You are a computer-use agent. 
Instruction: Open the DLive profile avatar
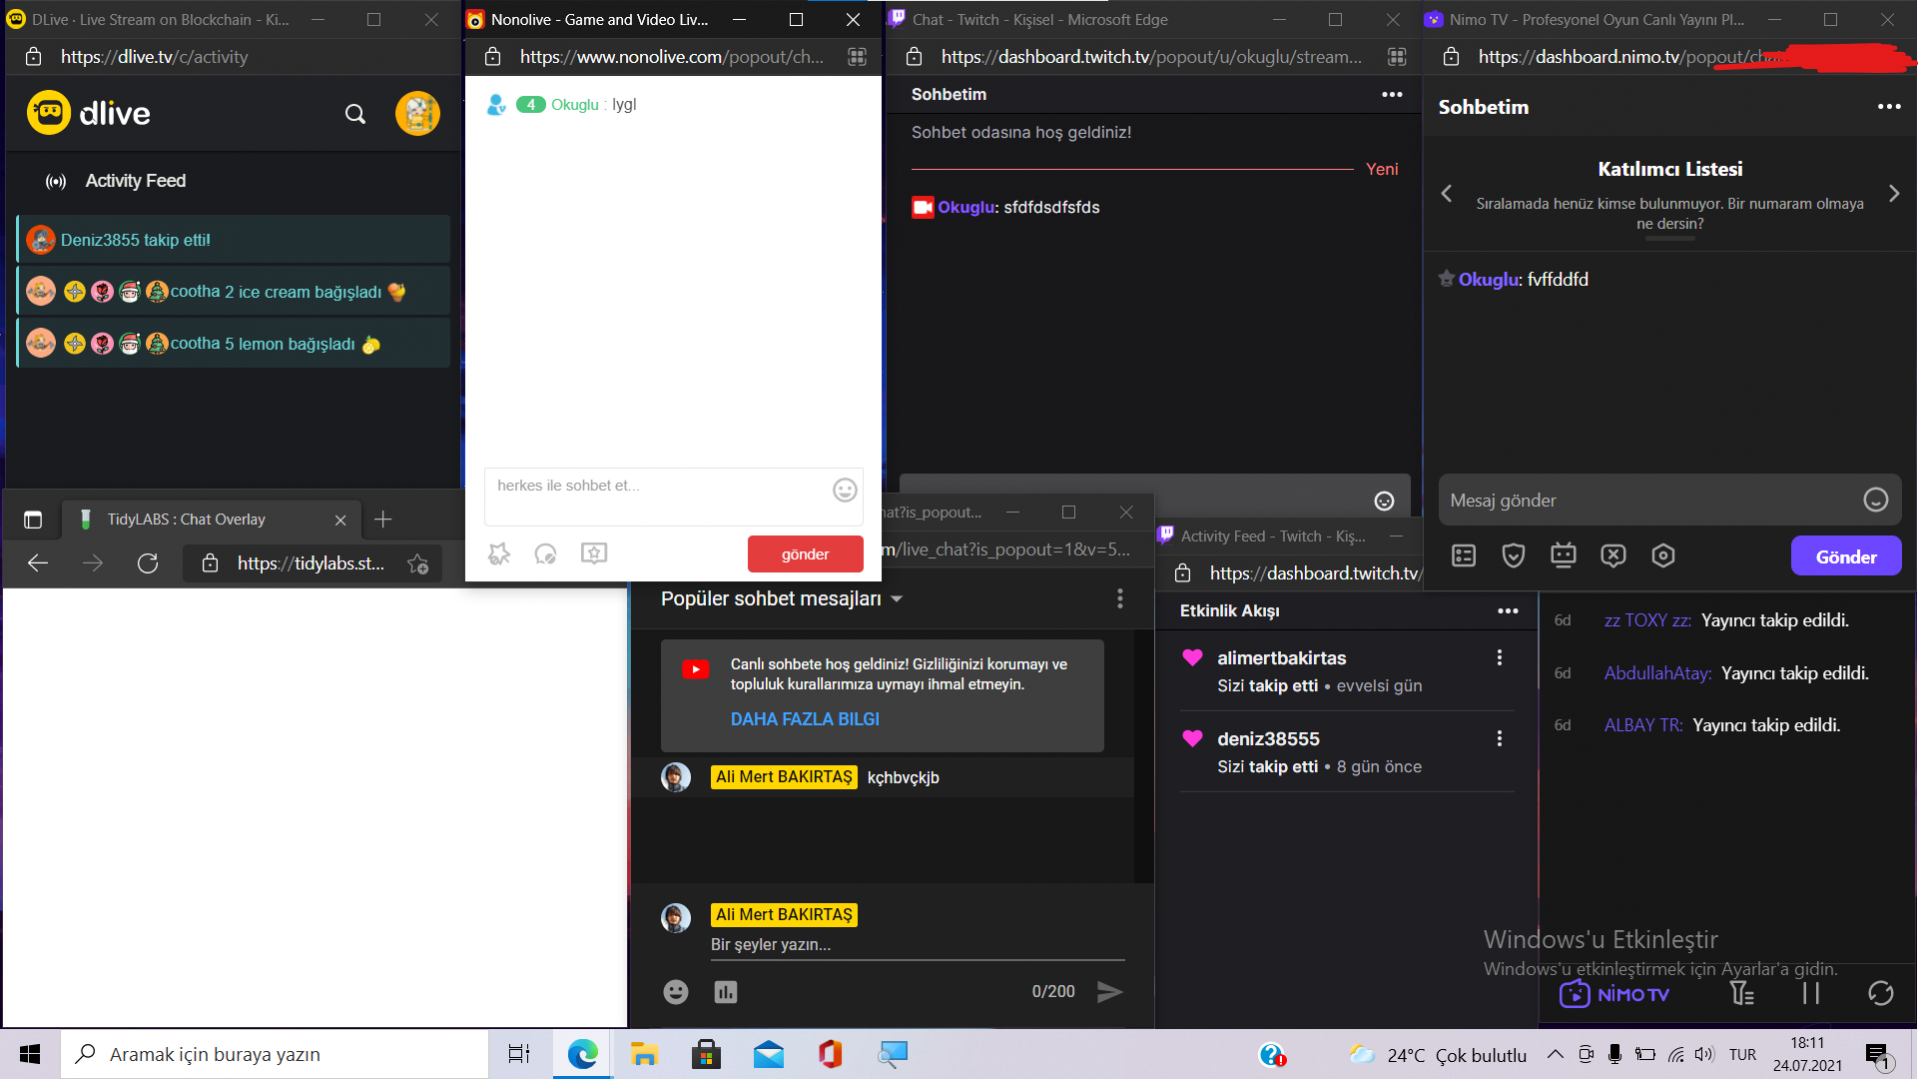point(417,113)
